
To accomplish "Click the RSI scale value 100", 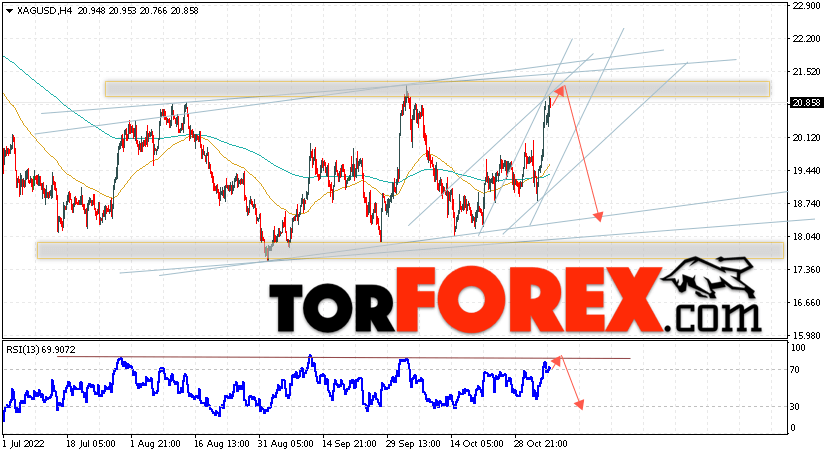I will coord(798,348).
